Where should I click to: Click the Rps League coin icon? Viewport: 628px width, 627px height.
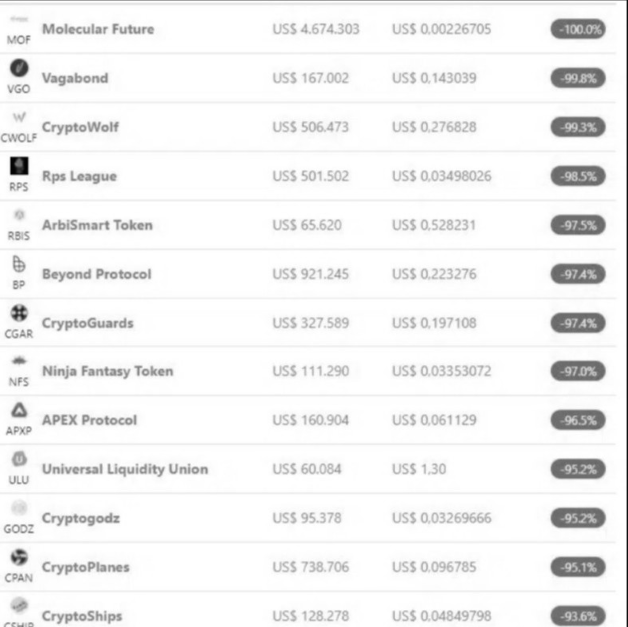18,166
